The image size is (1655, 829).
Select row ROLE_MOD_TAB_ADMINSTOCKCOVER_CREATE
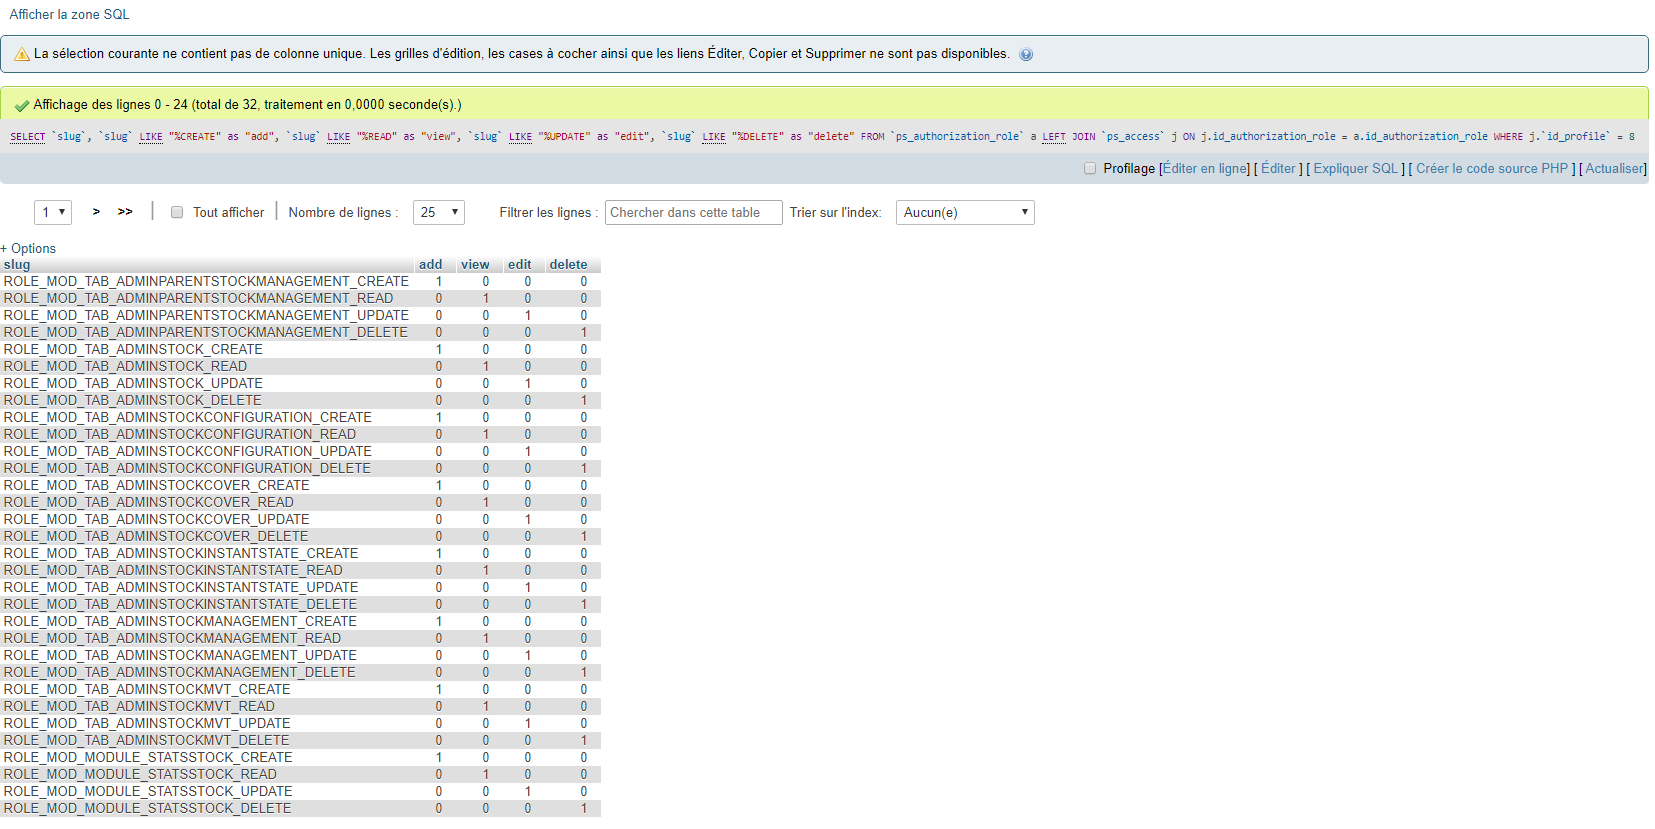tap(300, 485)
